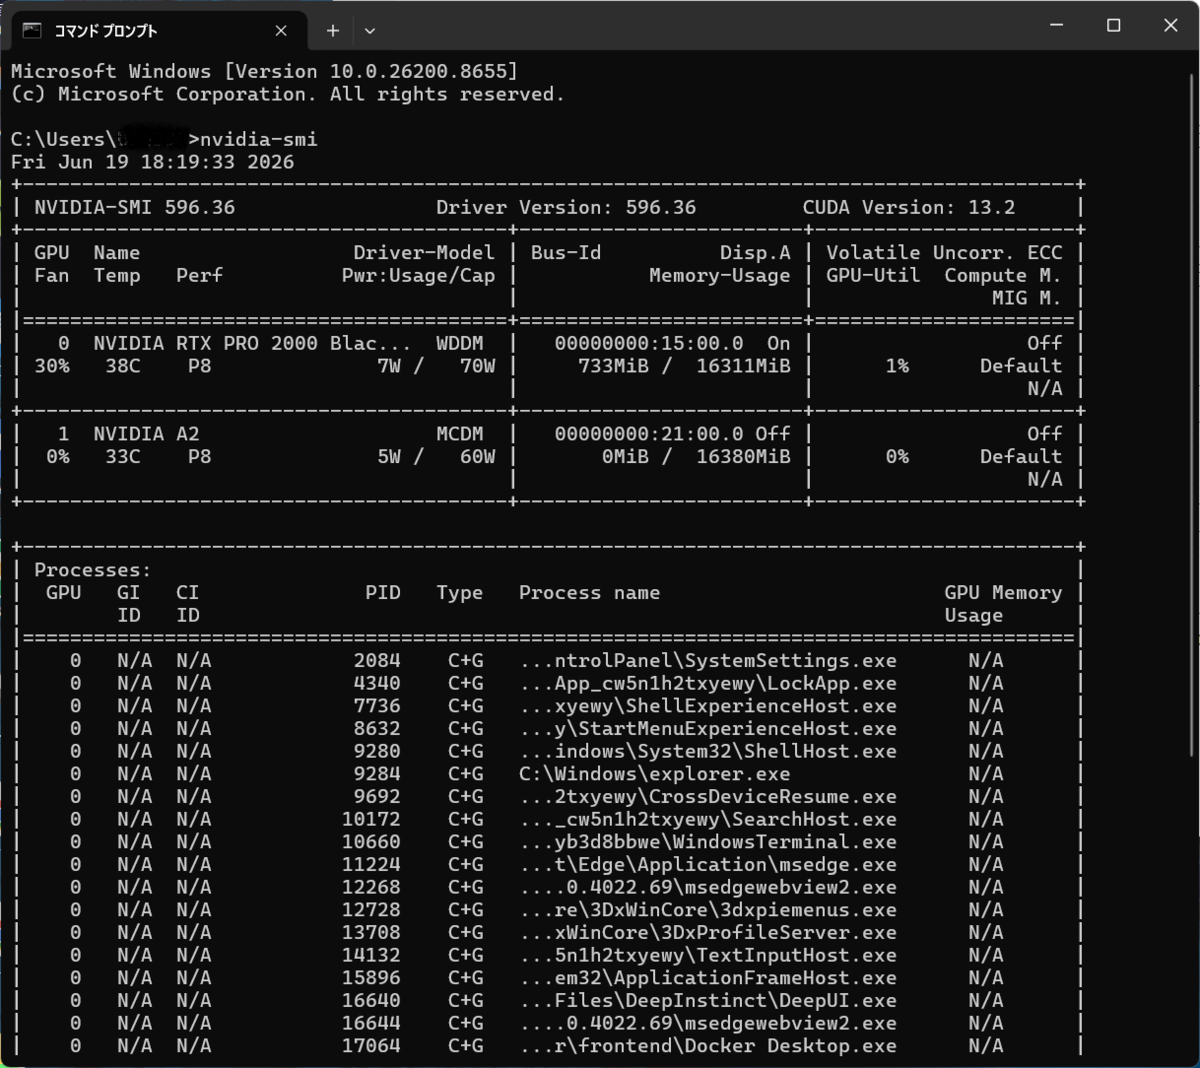Image resolution: width=1200 pixels, height=1068 pixels.
Task: Click the 1% GPU utilization value
Action: coord(897,366)
